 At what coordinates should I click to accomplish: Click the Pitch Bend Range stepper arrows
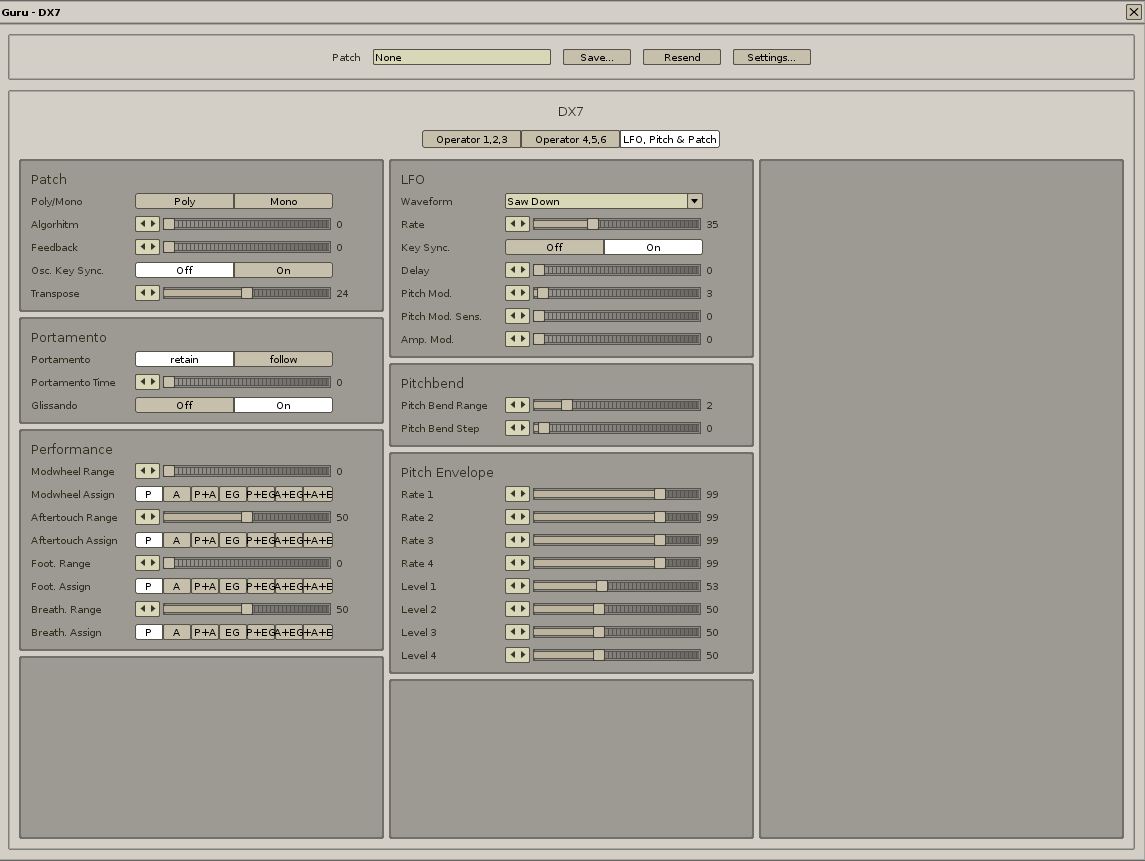pyautogui.click(x=517, y=405)
